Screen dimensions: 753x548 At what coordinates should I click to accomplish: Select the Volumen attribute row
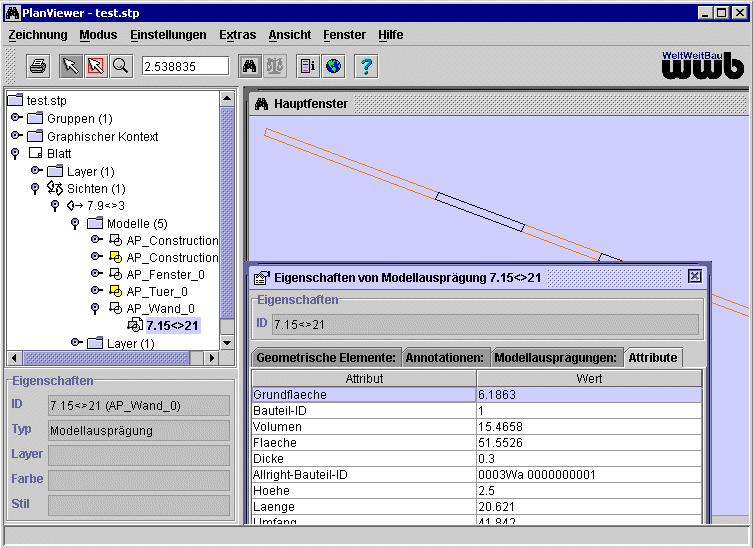coord(476,426)
